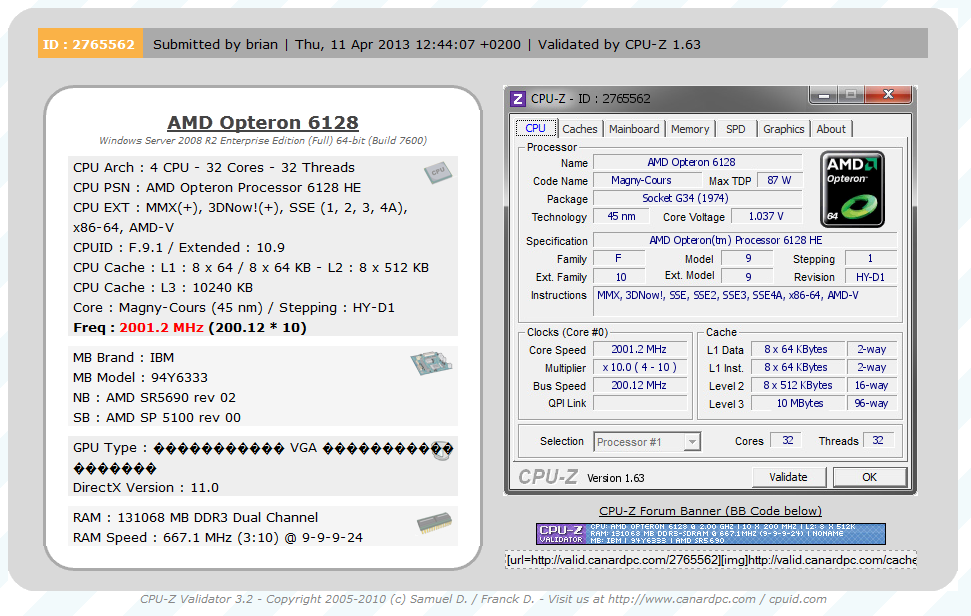The image size is (971, 616).
Task: Click the RAM : 131068 MB DDR3 line
Action: click(195, 518)
